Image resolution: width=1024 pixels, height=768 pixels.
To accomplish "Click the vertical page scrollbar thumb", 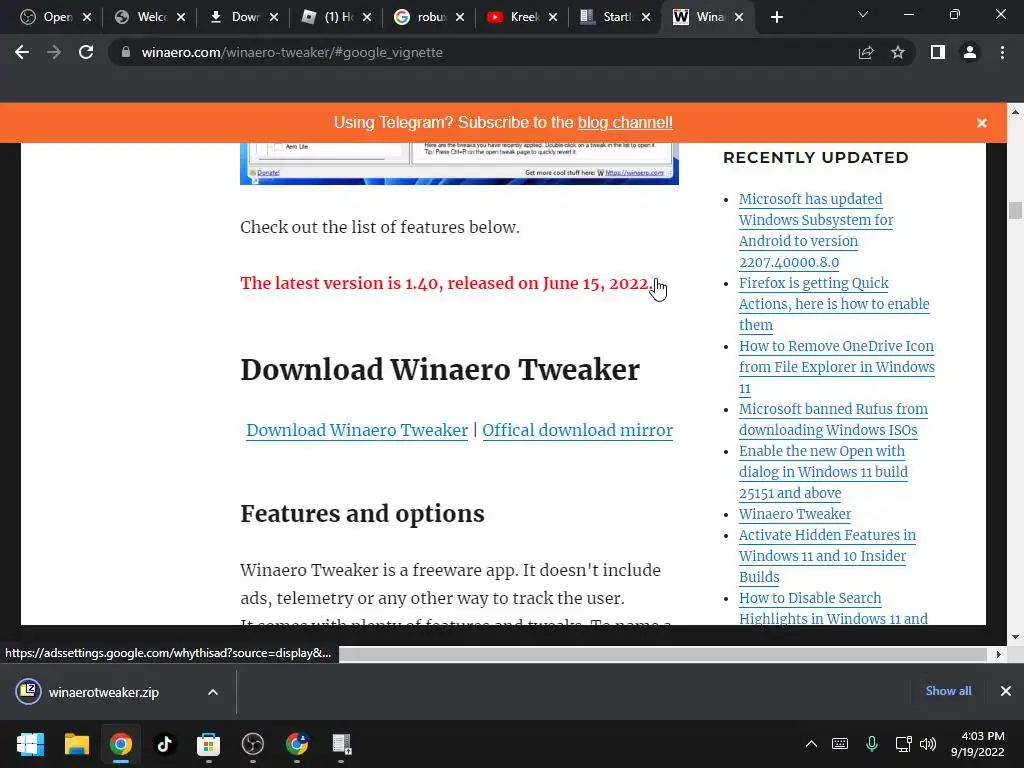I will [1015, 211].
